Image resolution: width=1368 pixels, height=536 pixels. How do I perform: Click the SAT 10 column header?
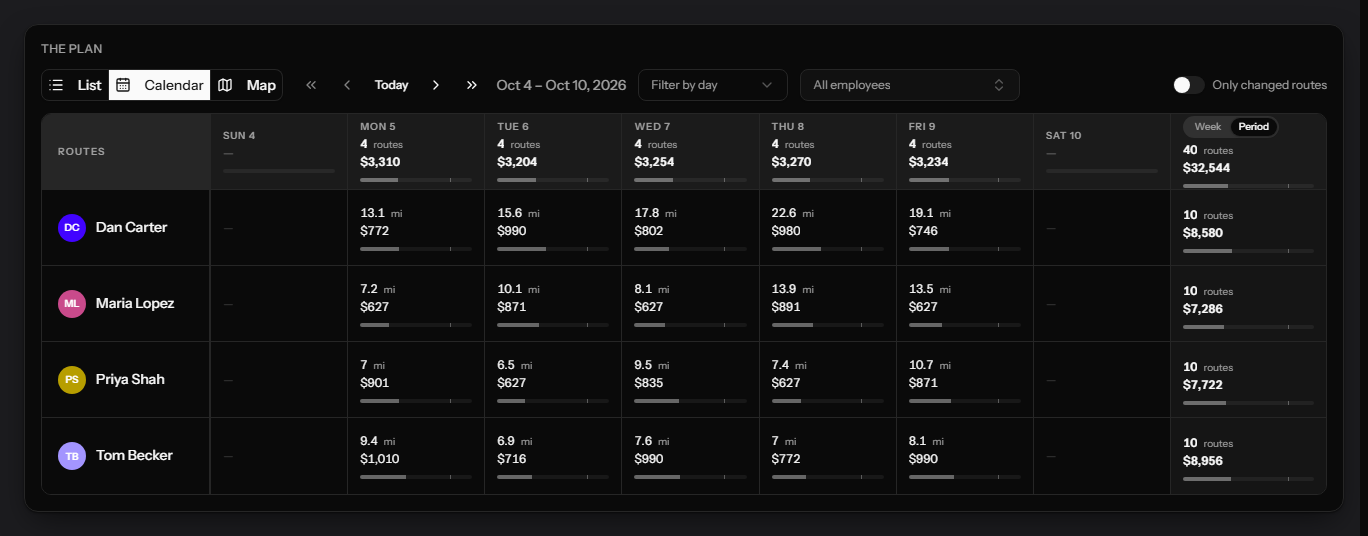(x=1101, y=152)
